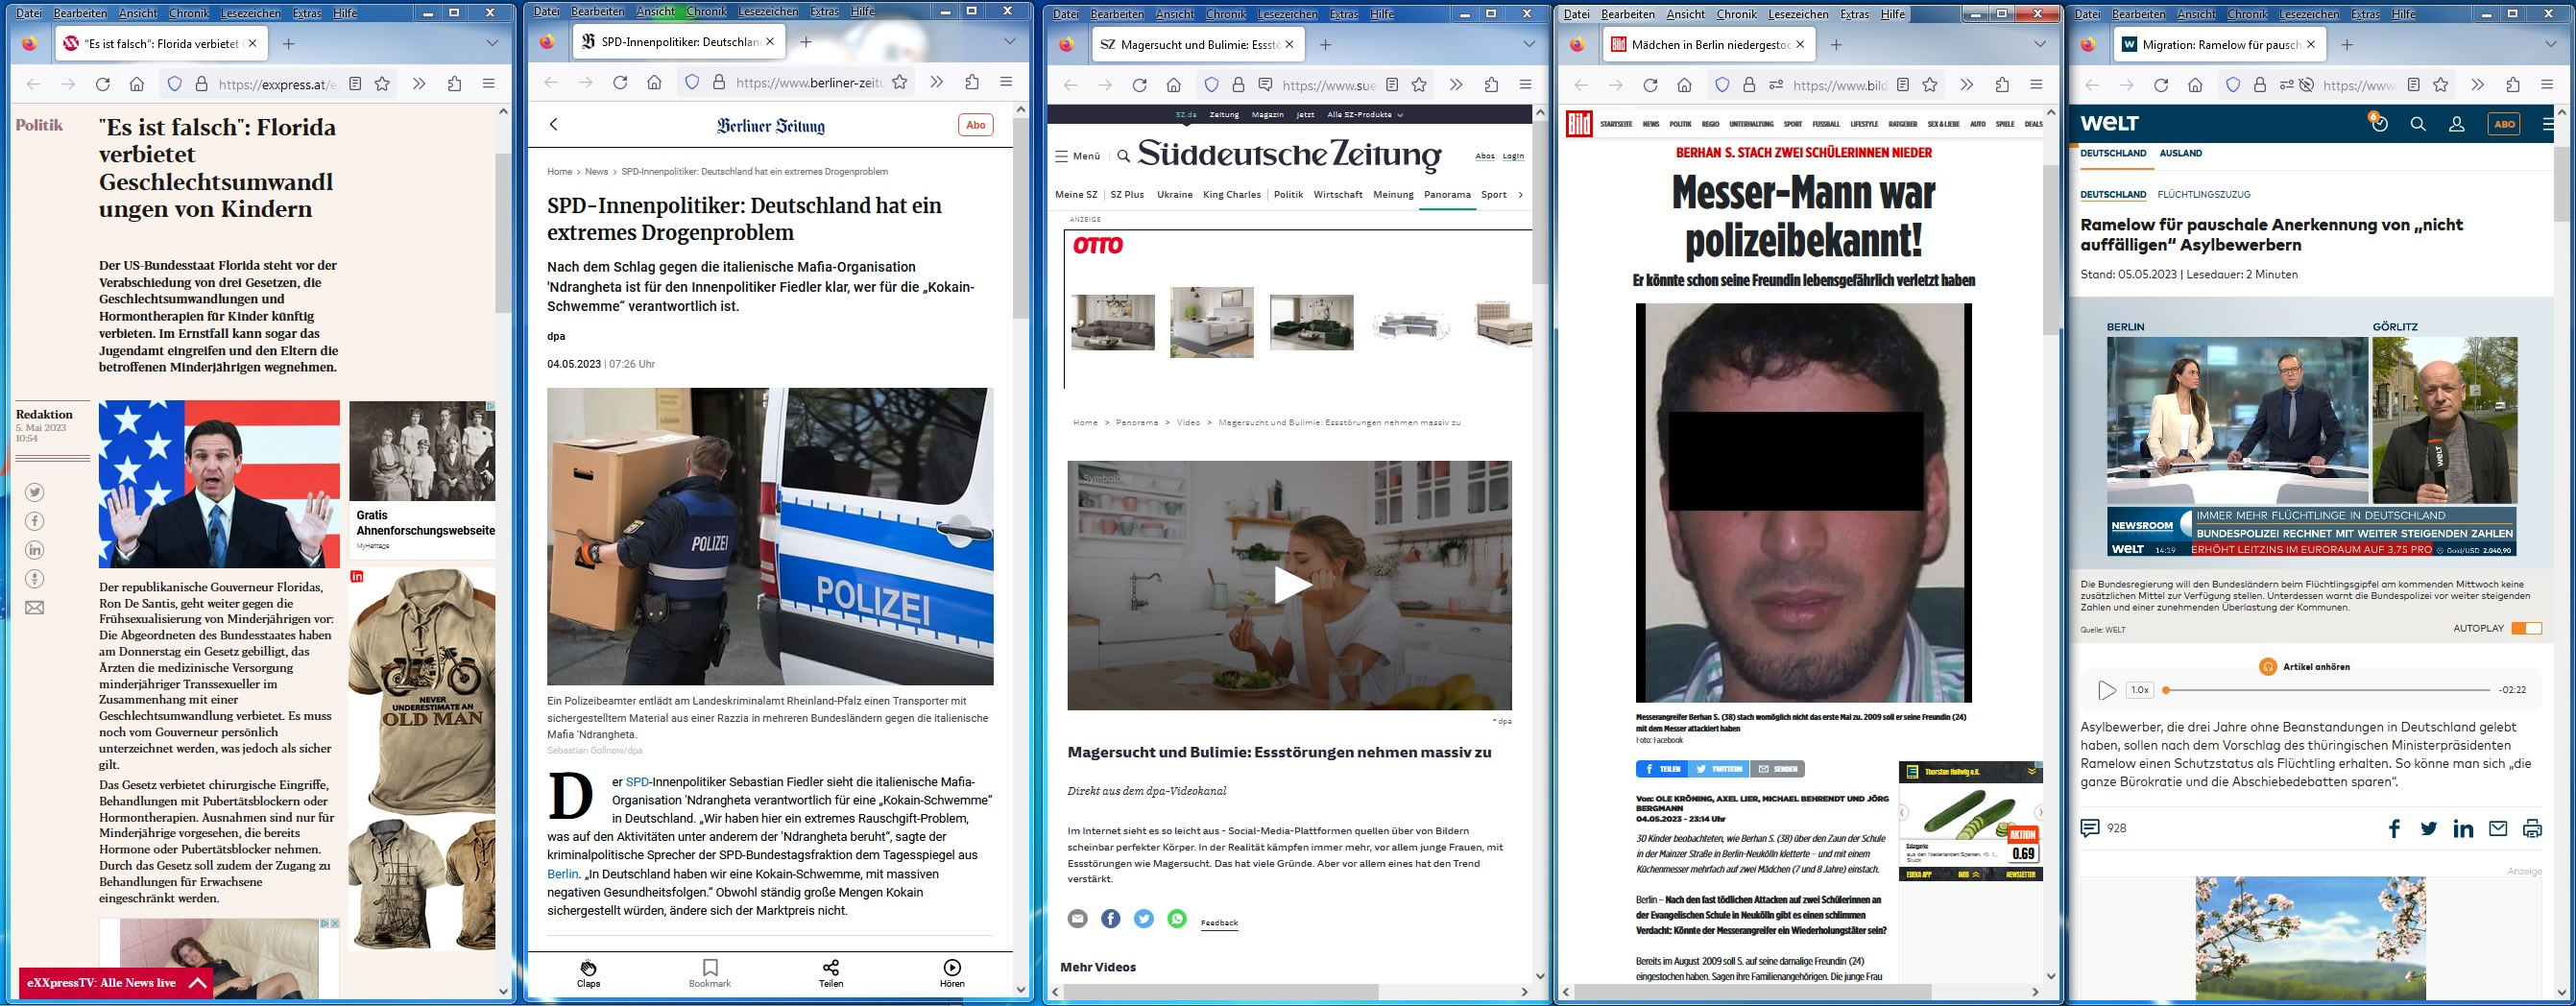Screen dimensions: 2576x1006
Task: Open tab list dropdown in Bild window
Action: pos(2040,44)
